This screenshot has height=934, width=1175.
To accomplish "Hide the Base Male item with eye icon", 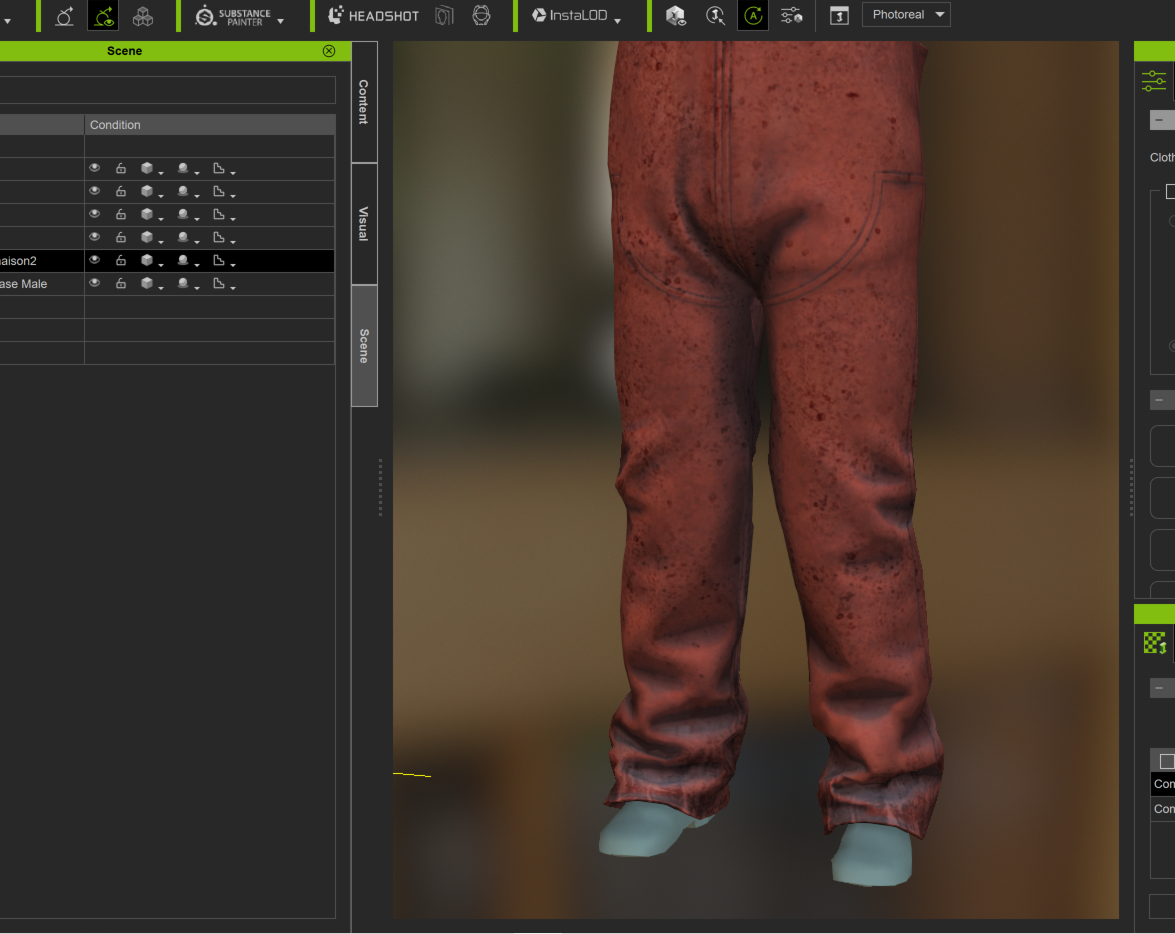I will (x=95, y=284).
